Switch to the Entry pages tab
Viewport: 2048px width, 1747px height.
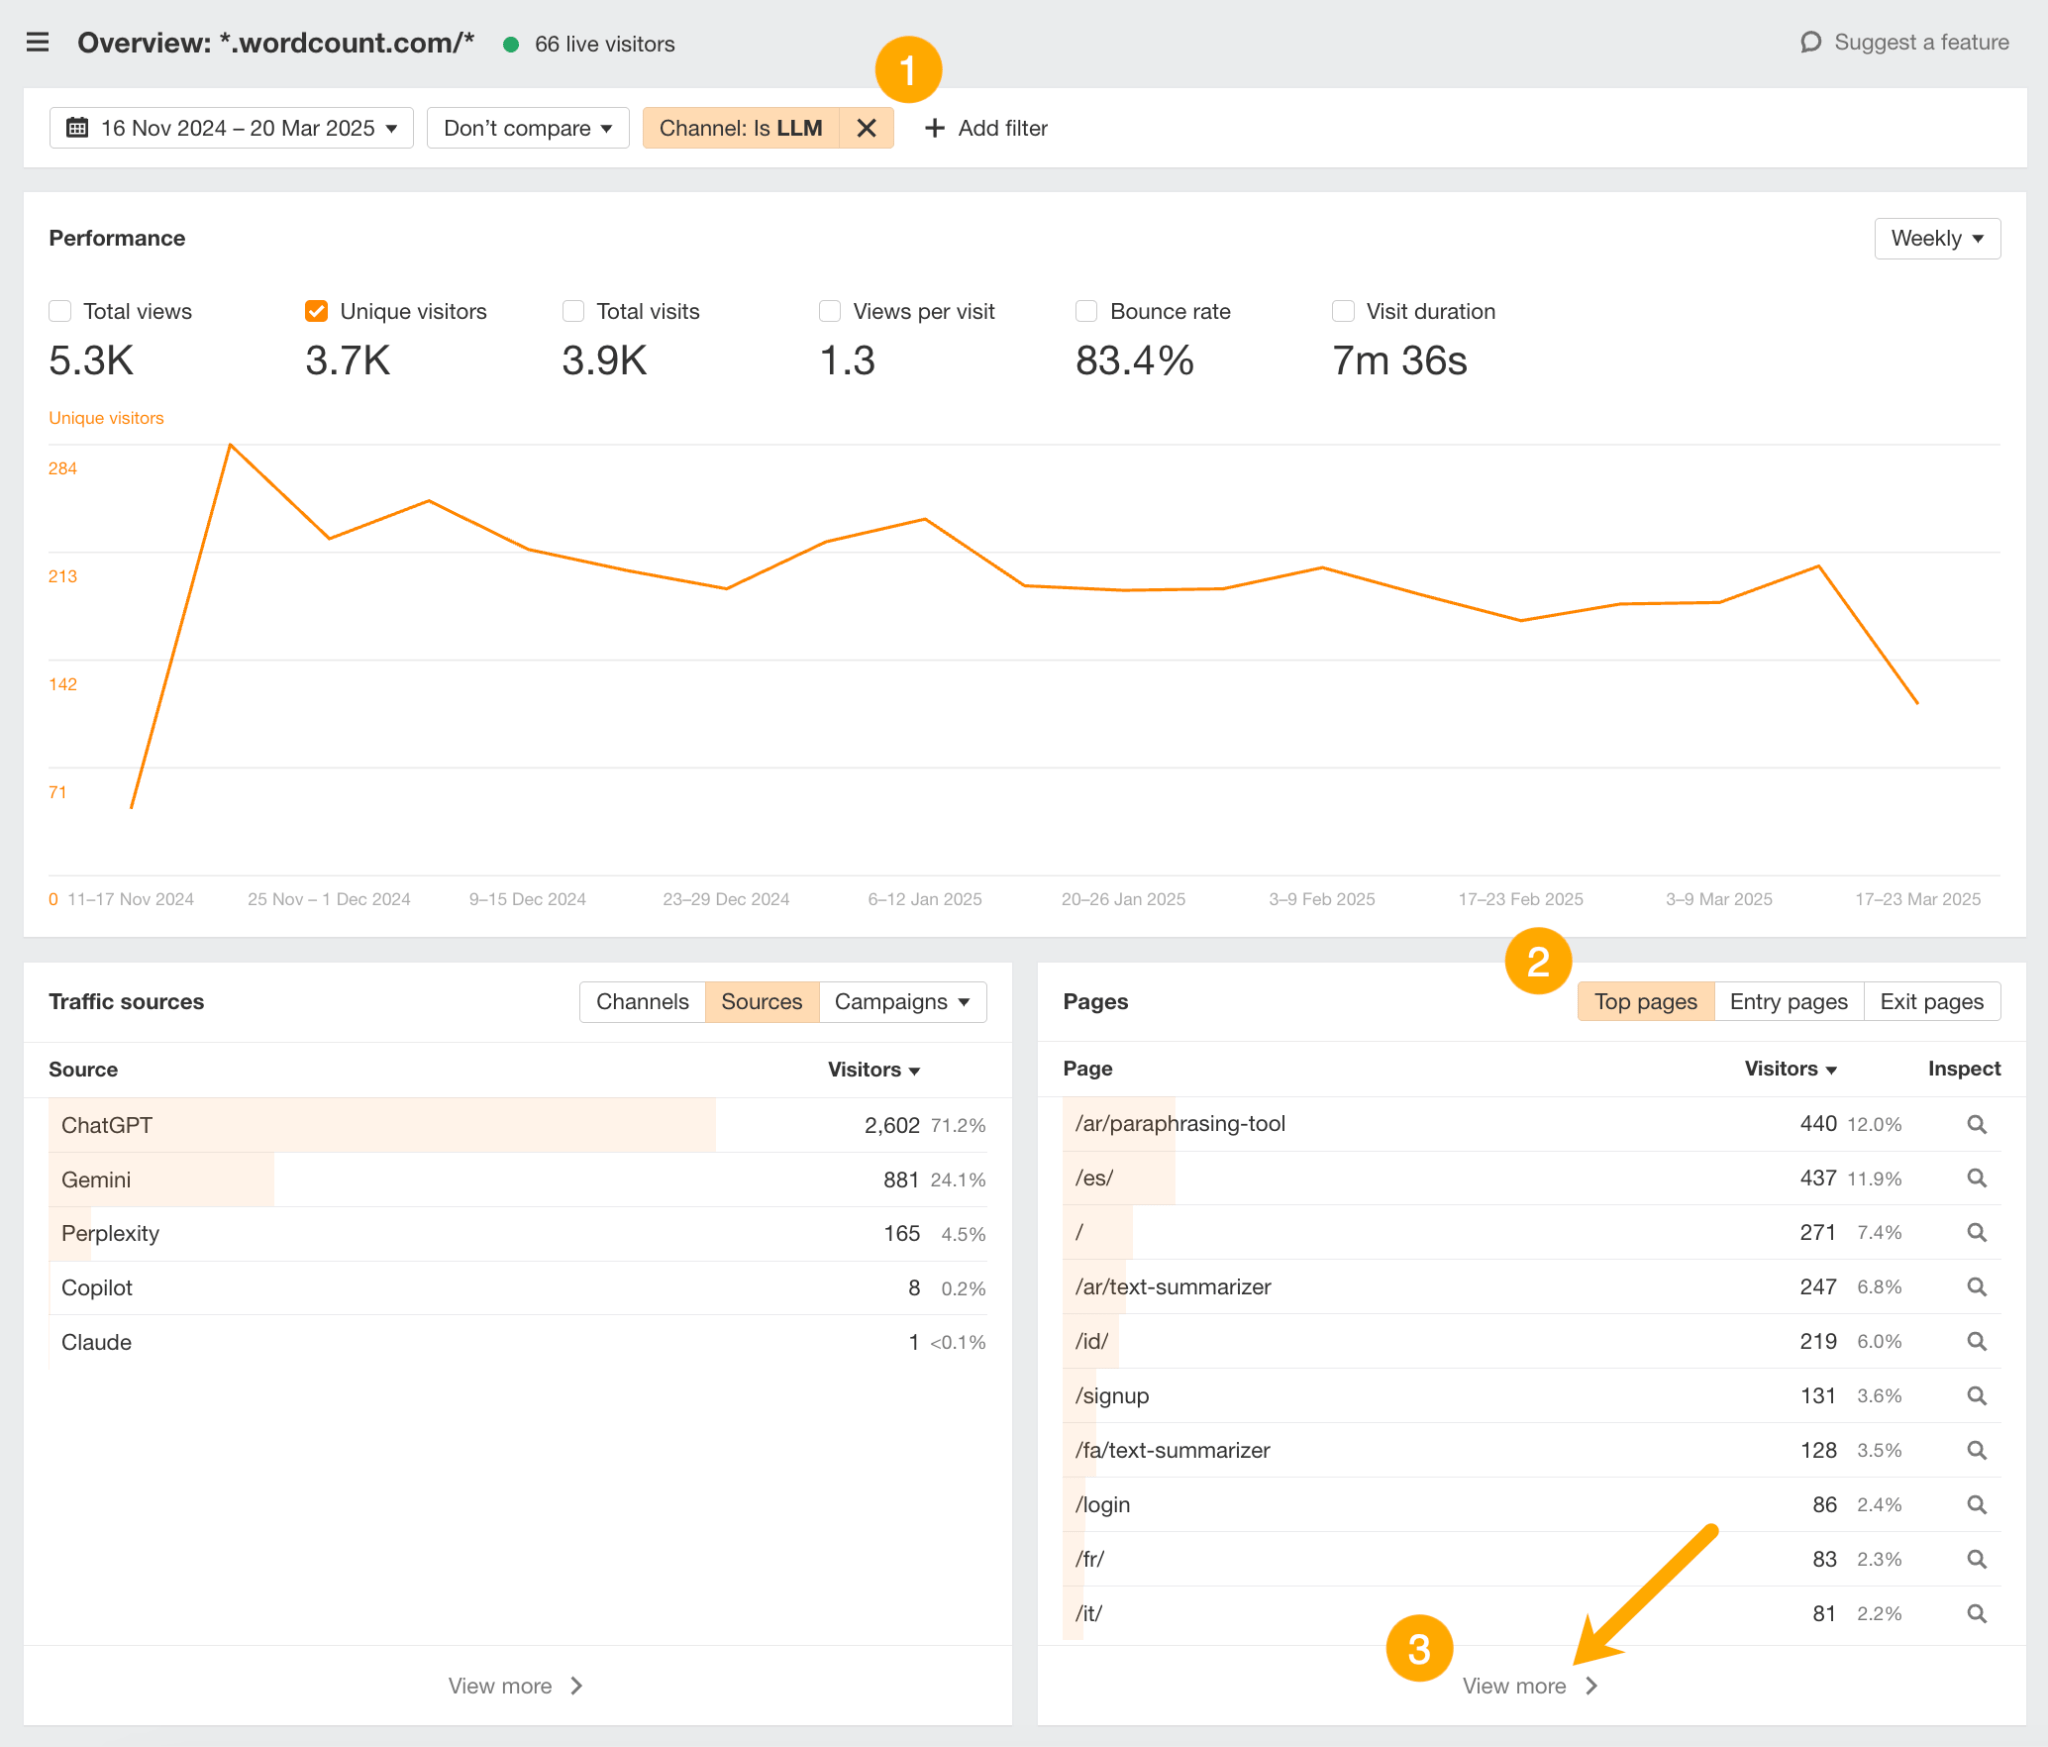(x=1788, y=1001)
